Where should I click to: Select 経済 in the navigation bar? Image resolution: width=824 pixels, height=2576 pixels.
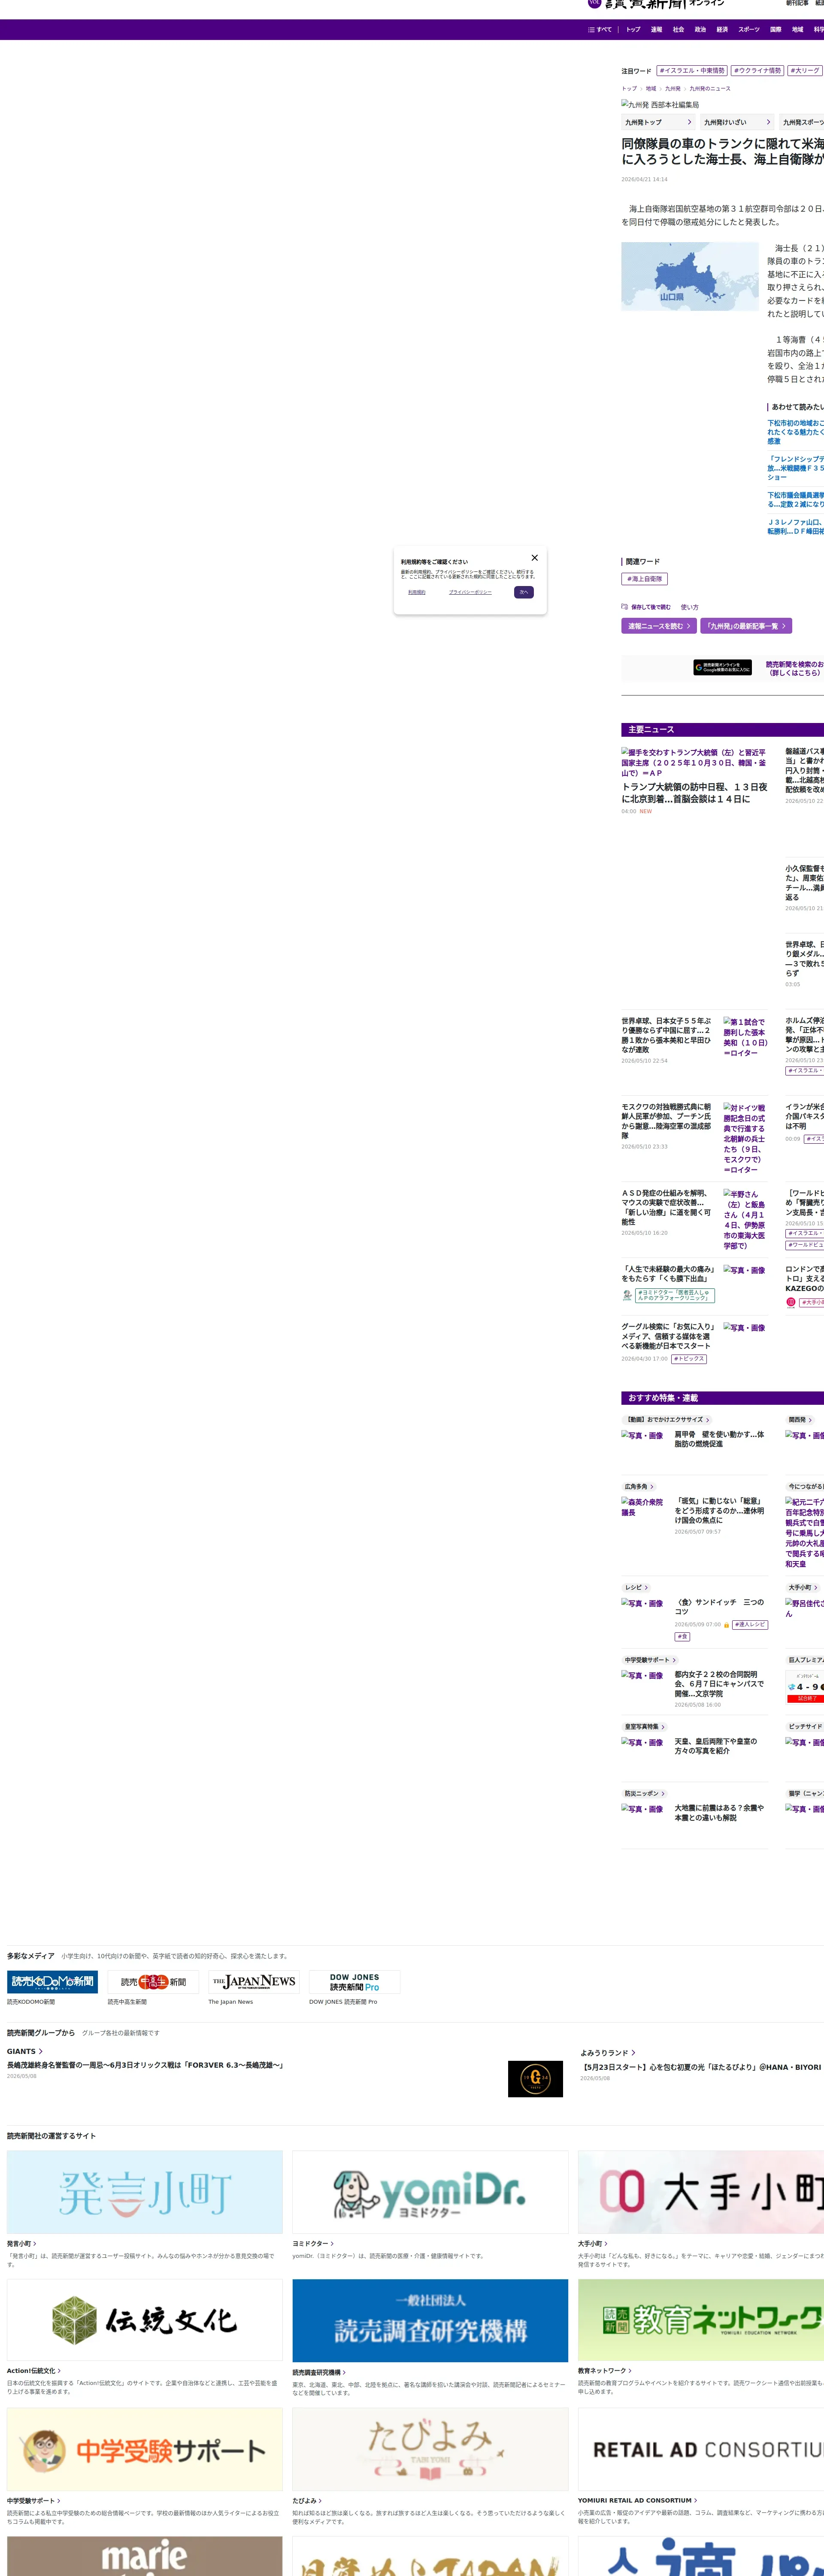pos(722,30)
